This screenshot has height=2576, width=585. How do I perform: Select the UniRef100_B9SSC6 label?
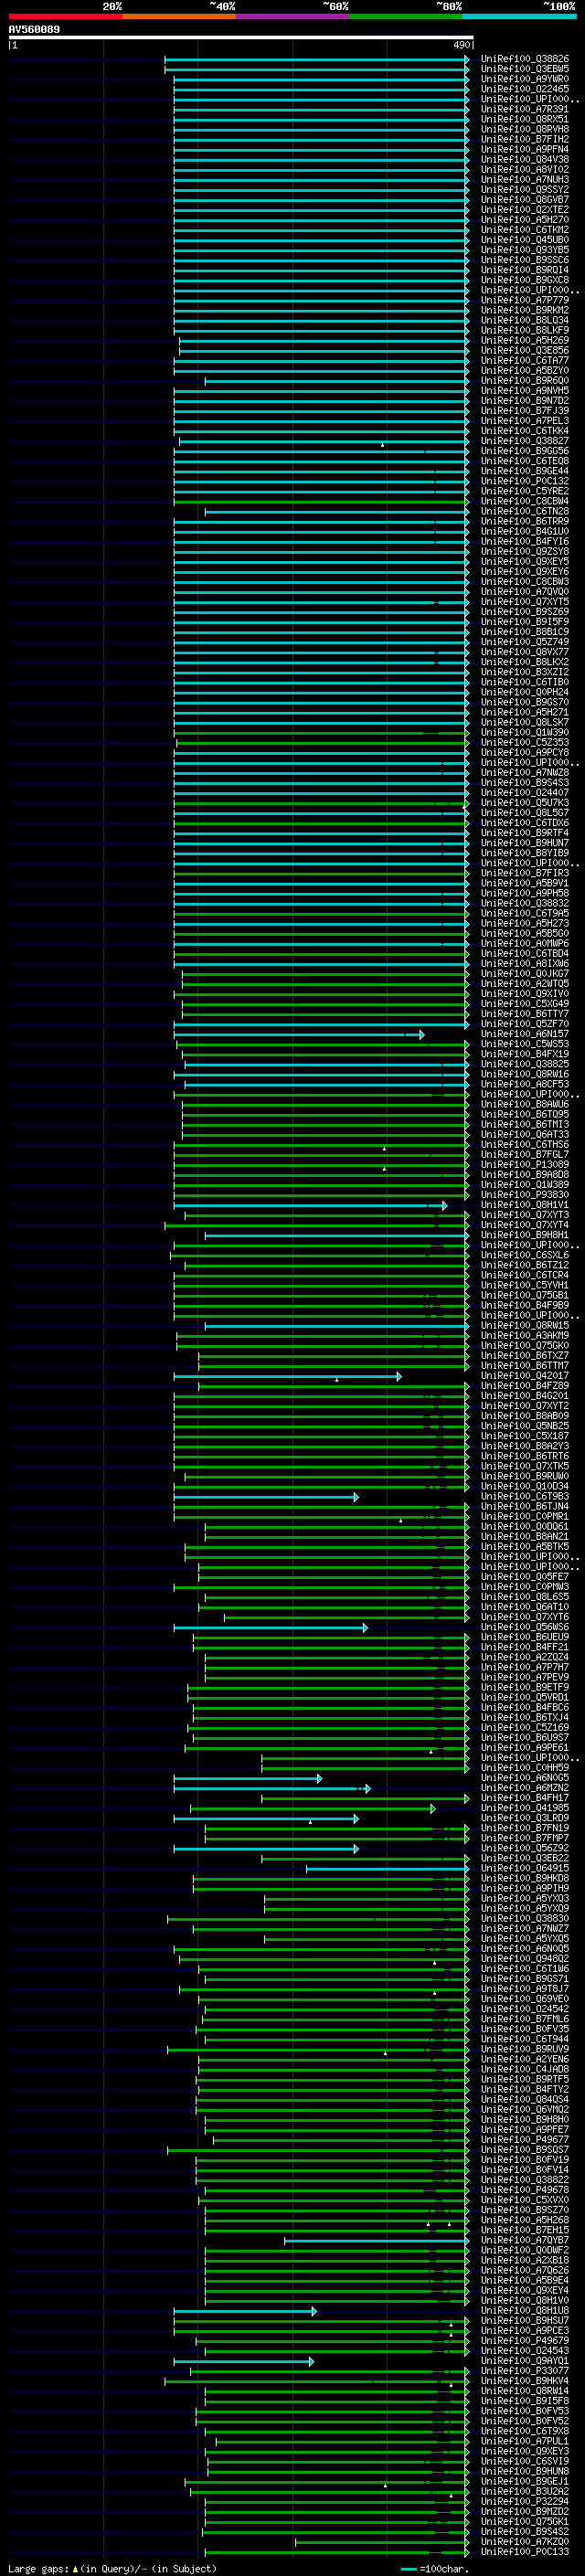click(525, 260)
